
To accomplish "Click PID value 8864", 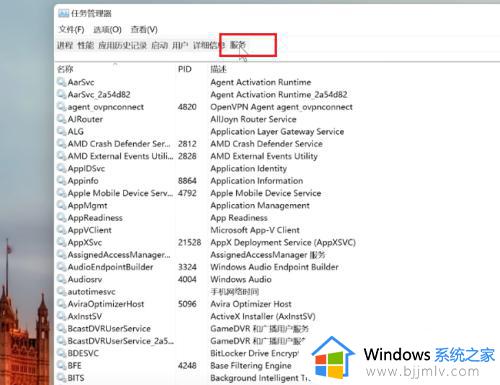I will [187, 181].
